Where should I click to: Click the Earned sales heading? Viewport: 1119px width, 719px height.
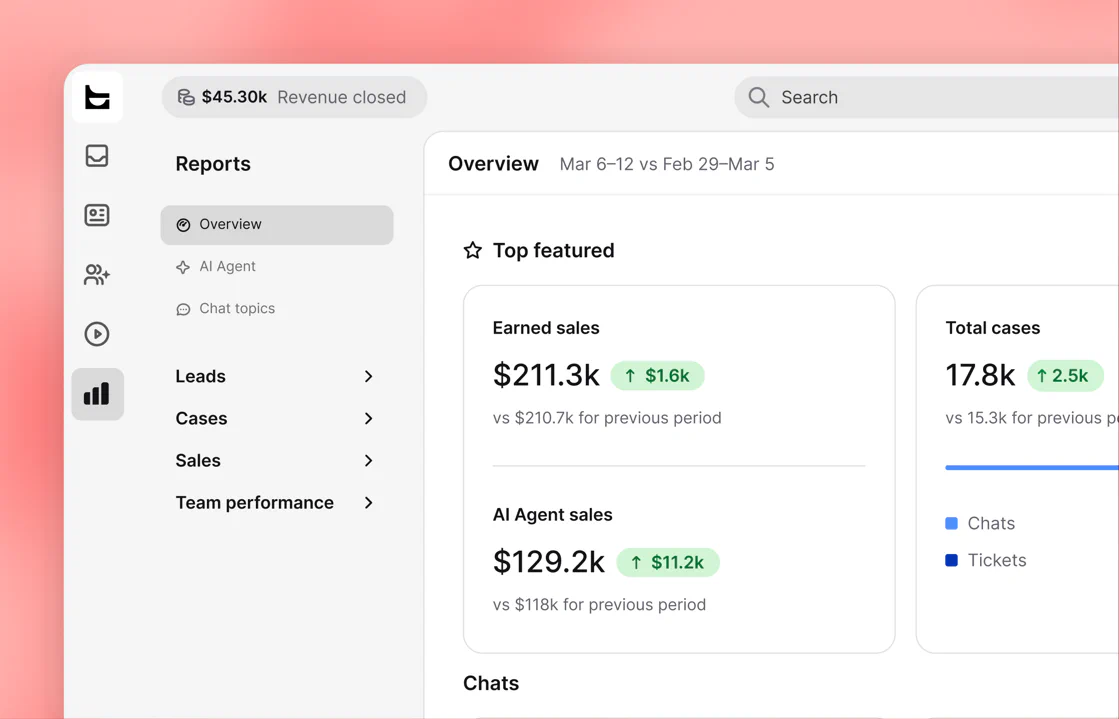[x=546, y=328]
